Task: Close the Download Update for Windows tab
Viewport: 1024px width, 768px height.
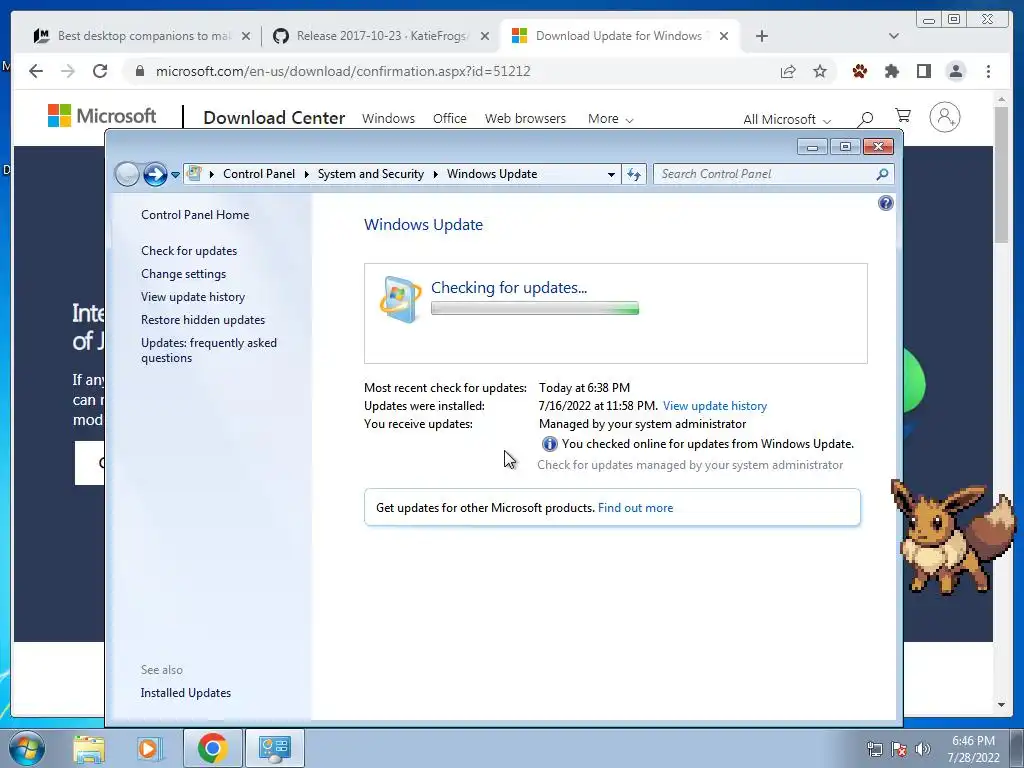Action: 724,37
